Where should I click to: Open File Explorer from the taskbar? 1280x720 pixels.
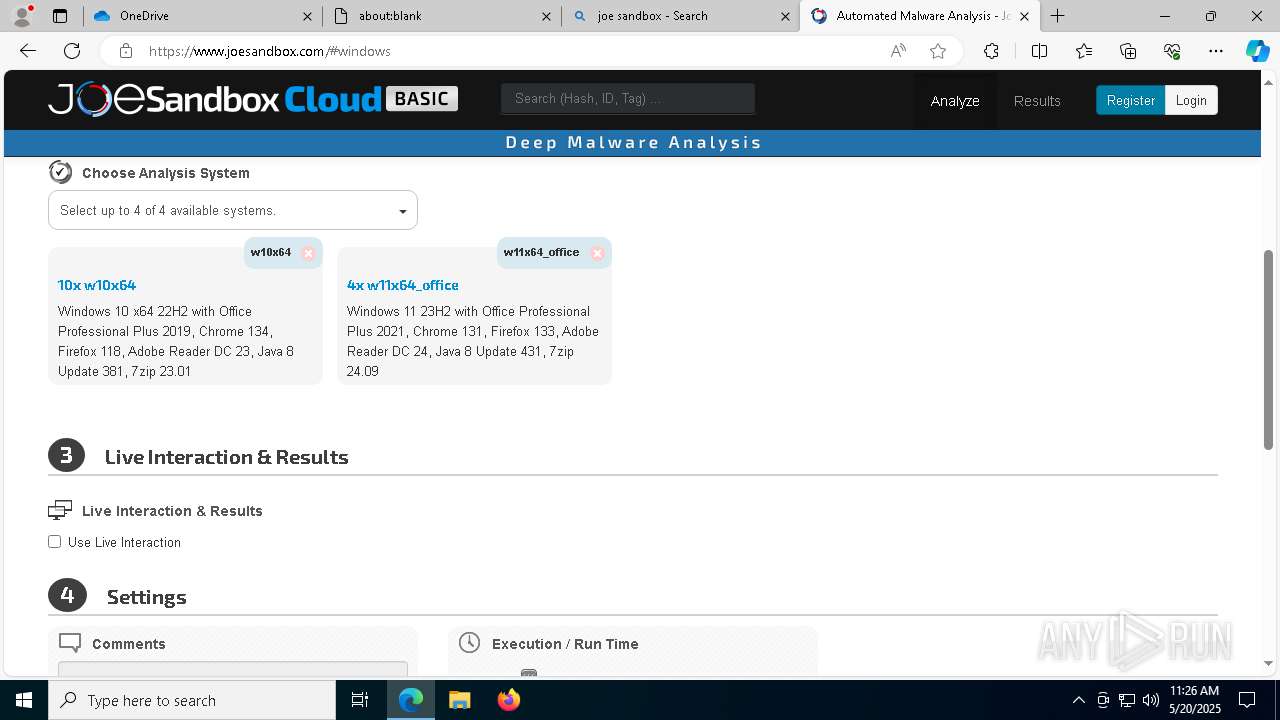point(459,700)
